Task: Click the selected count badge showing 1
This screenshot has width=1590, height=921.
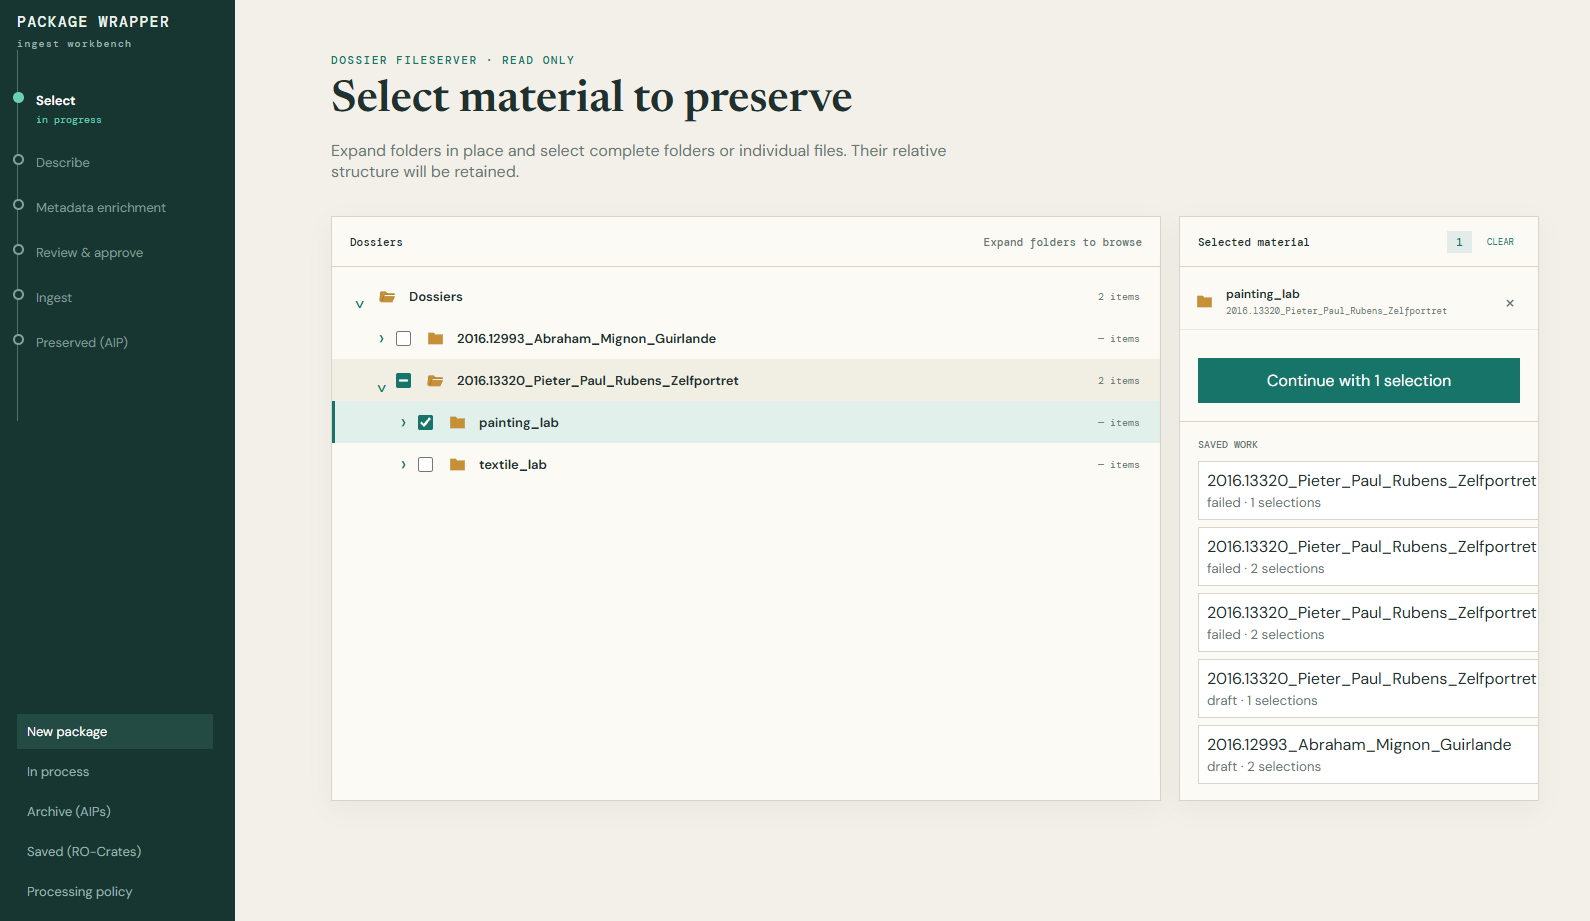Action: click(x=1459, y=242)
